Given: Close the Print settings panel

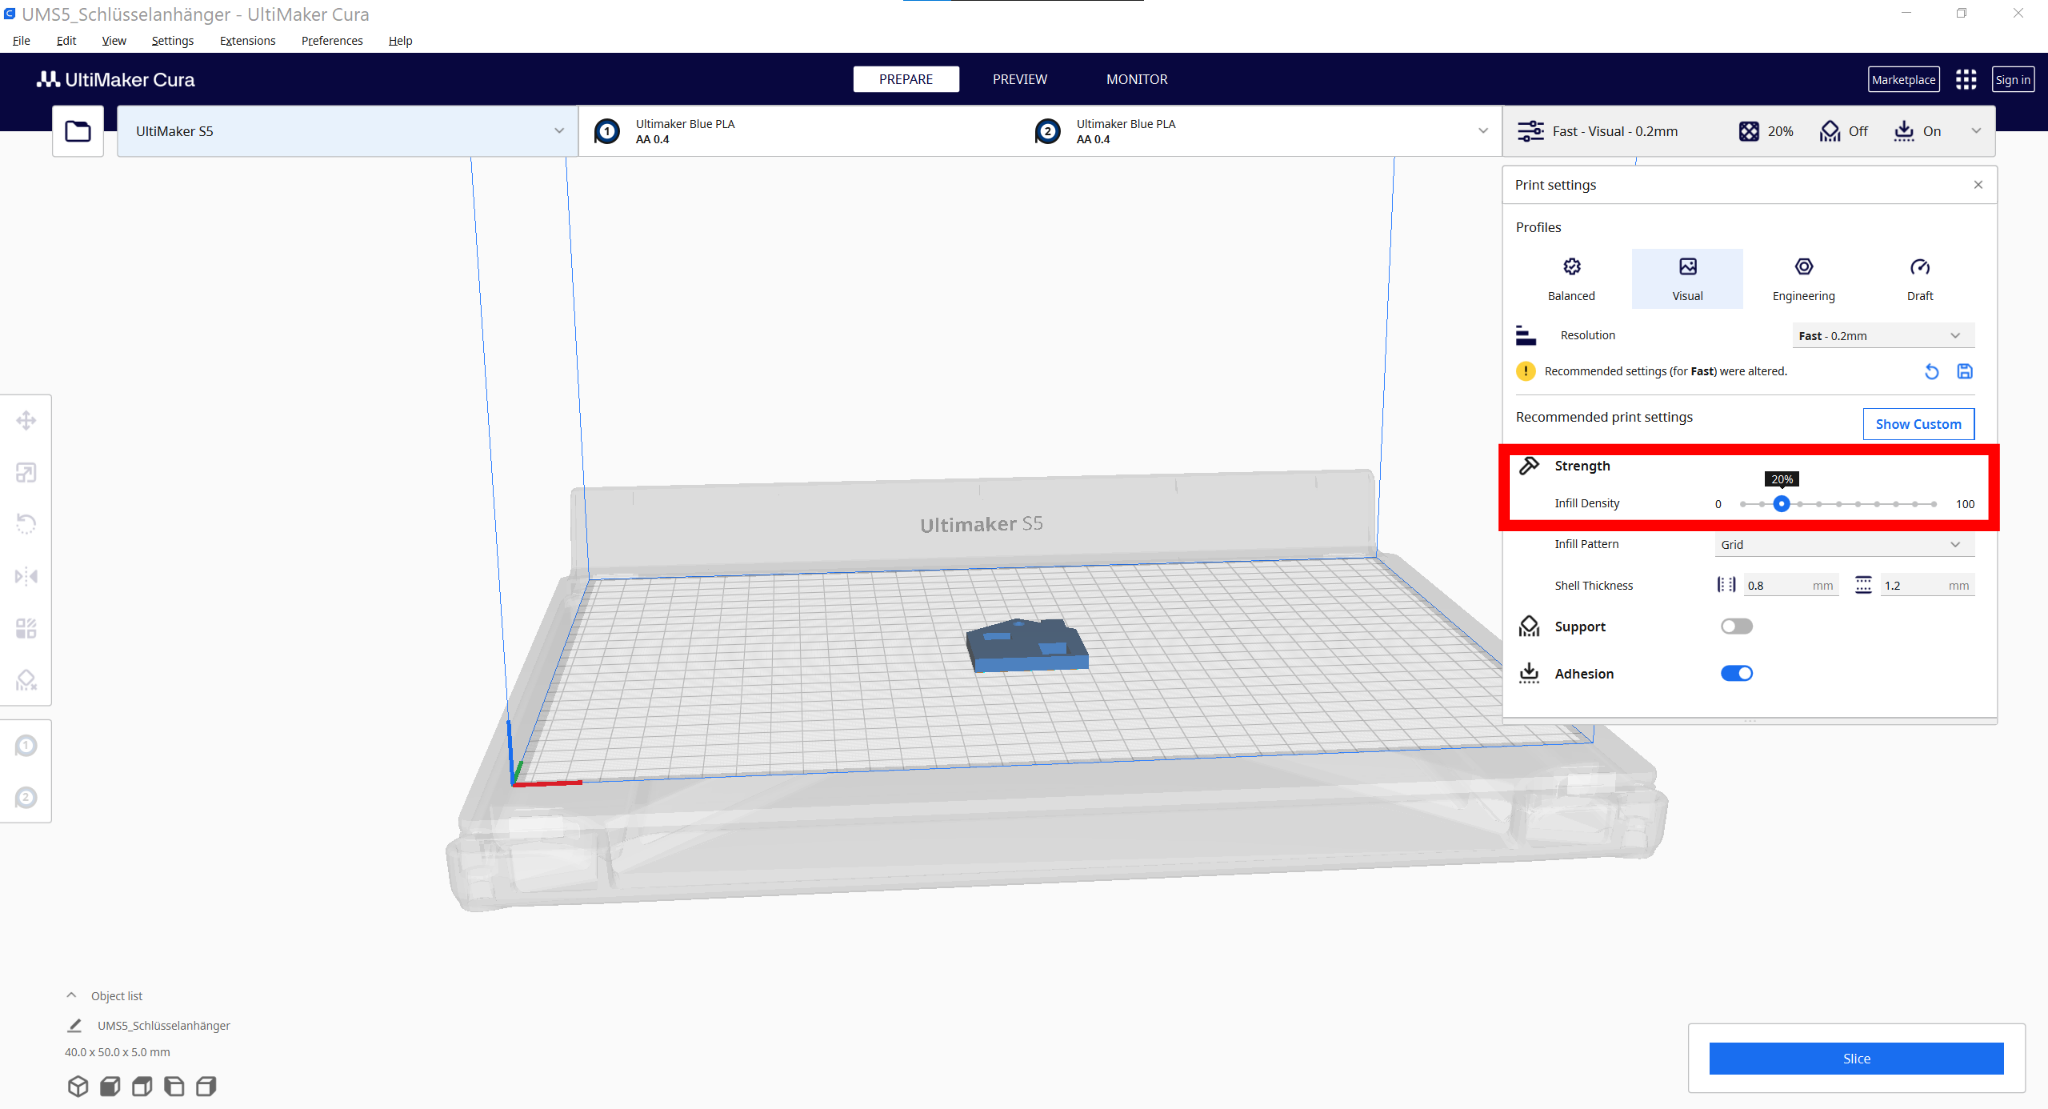Looking at the screenshot, I should click(1978, 185).
